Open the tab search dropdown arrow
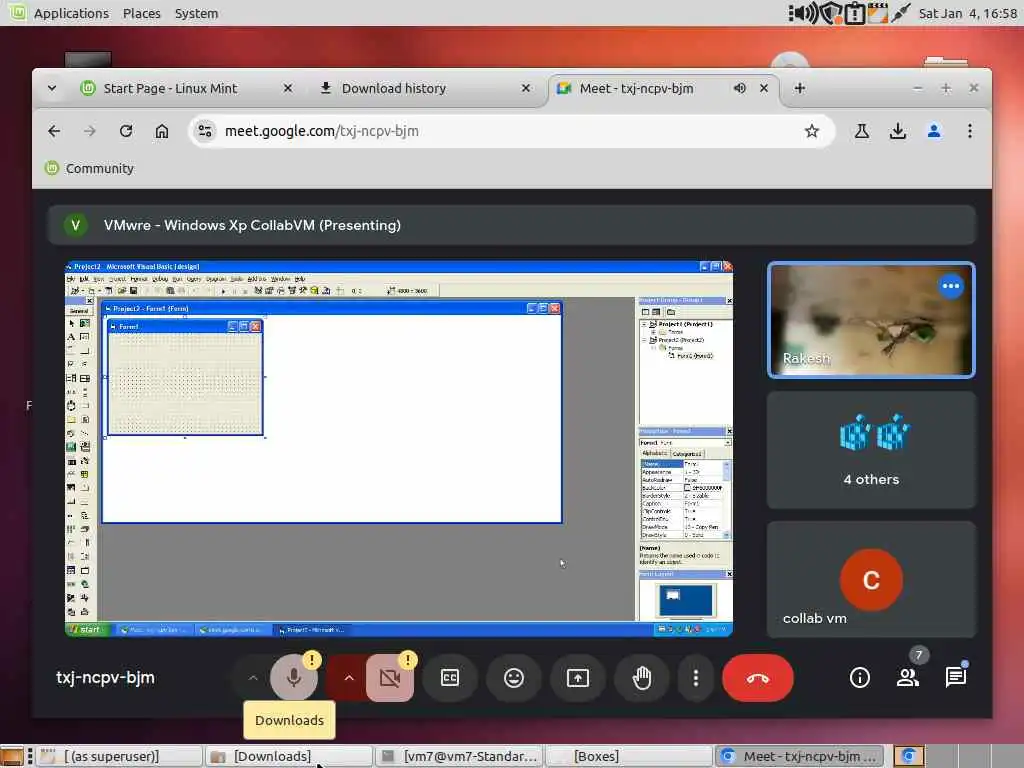This screenshot has width=1024, height=768. (x=52, y=88)
